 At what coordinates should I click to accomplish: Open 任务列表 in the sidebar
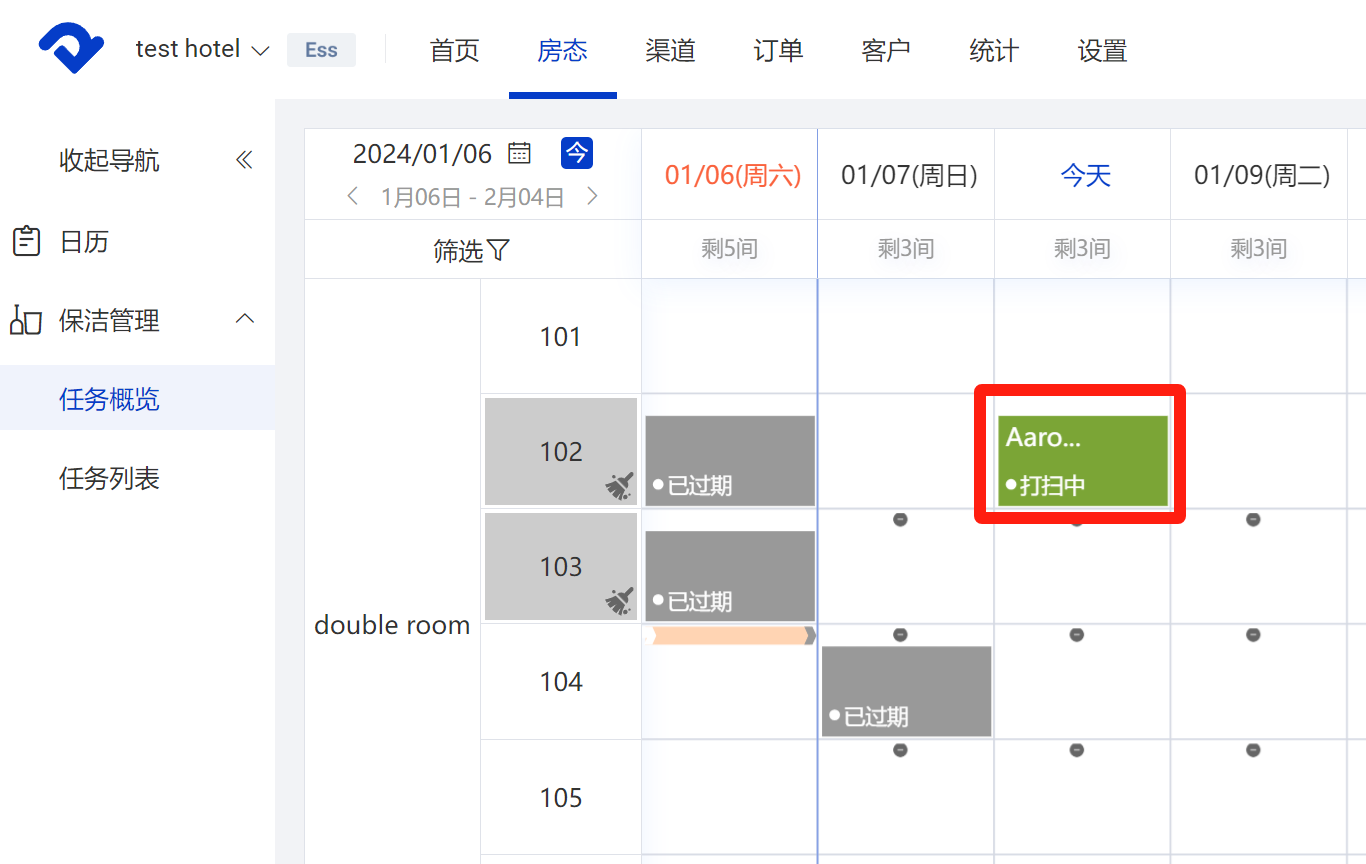(109, 478)
